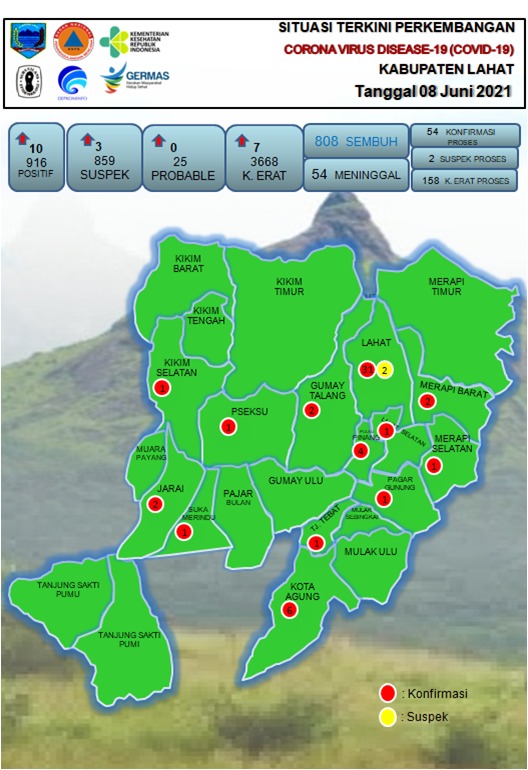Screen dimensions: 528x770
Task: Click the red Konfirmasi legend circle
Action: coord(388,693)
